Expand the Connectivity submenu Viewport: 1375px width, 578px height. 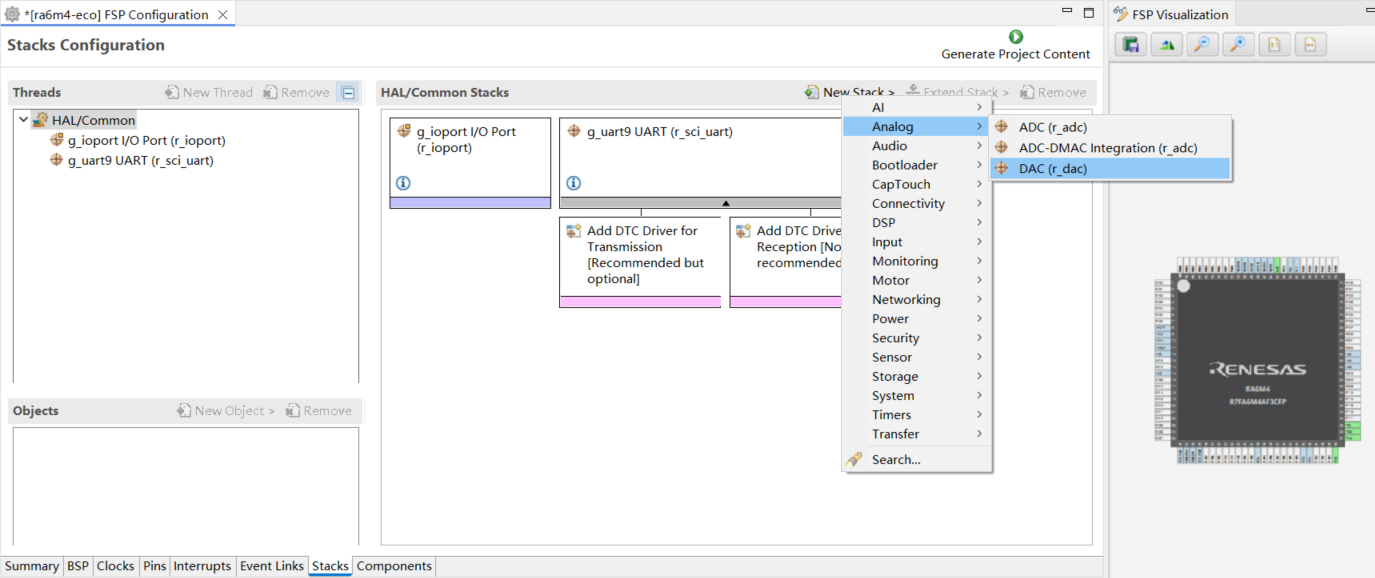[917, 204]
